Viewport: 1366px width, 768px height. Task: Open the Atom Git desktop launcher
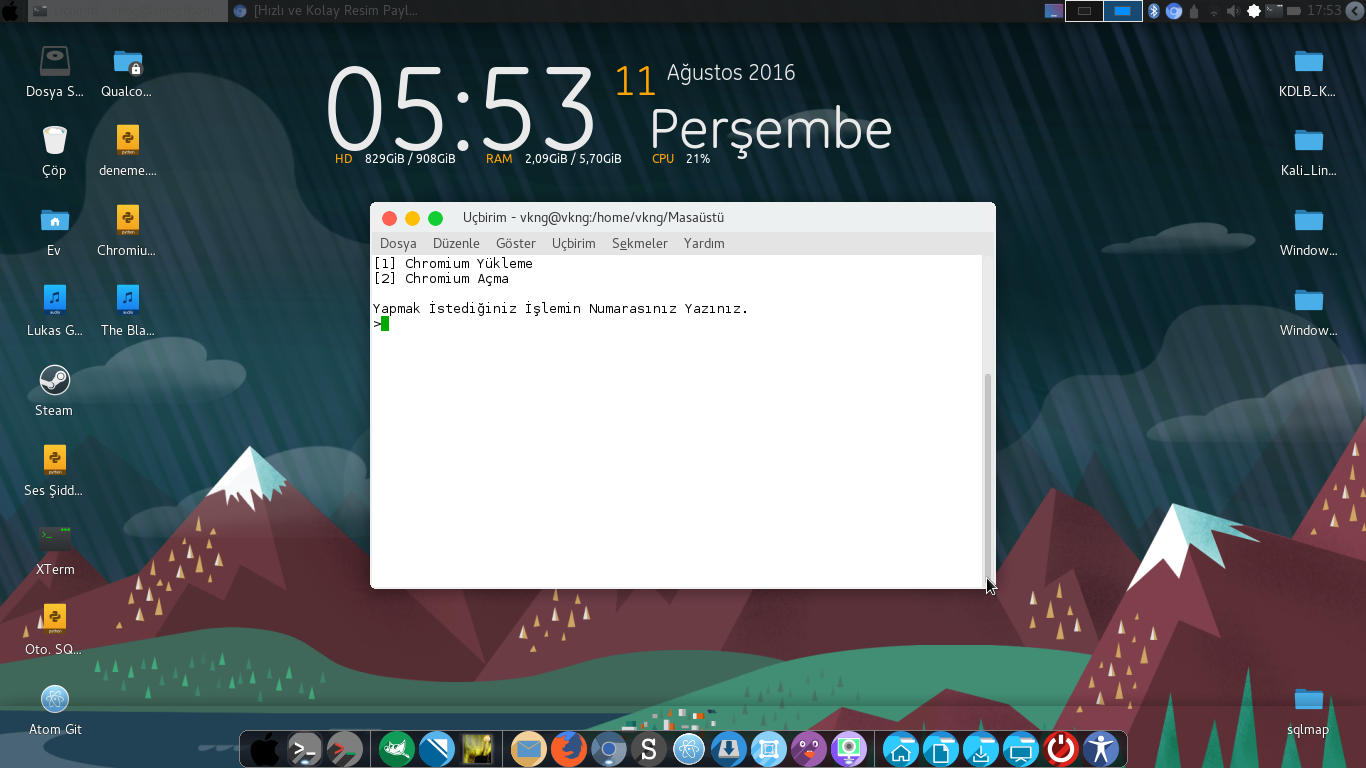[55, 699]
